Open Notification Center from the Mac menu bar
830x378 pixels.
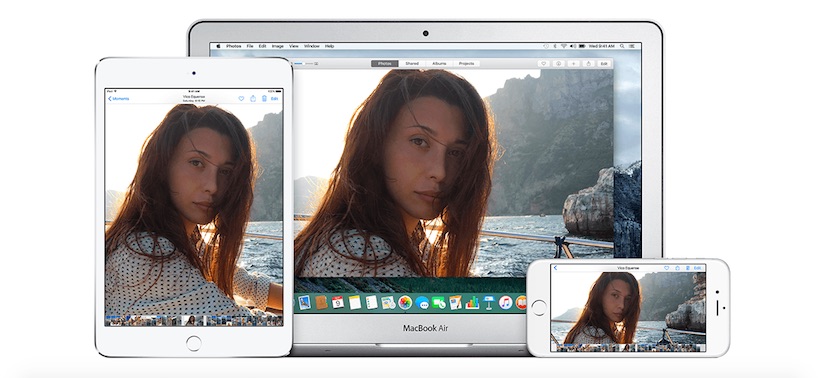click(631, 46)
